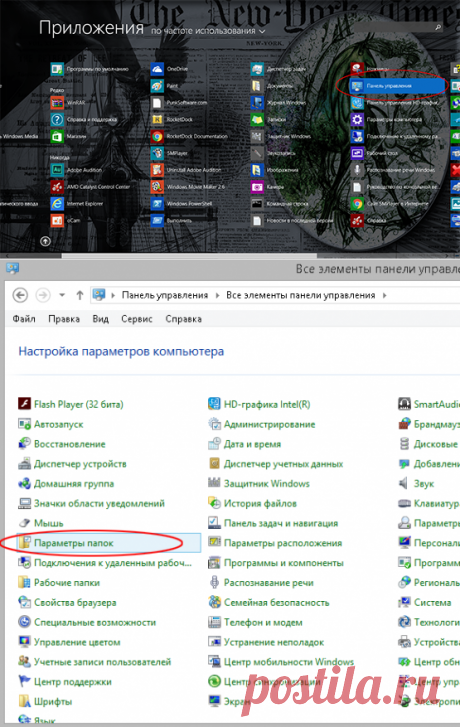This screenshot has height=727, width=460.
Task: Expand breadcrumb arrow after 'Все элементы панели управления'
Action: [384, 295]
